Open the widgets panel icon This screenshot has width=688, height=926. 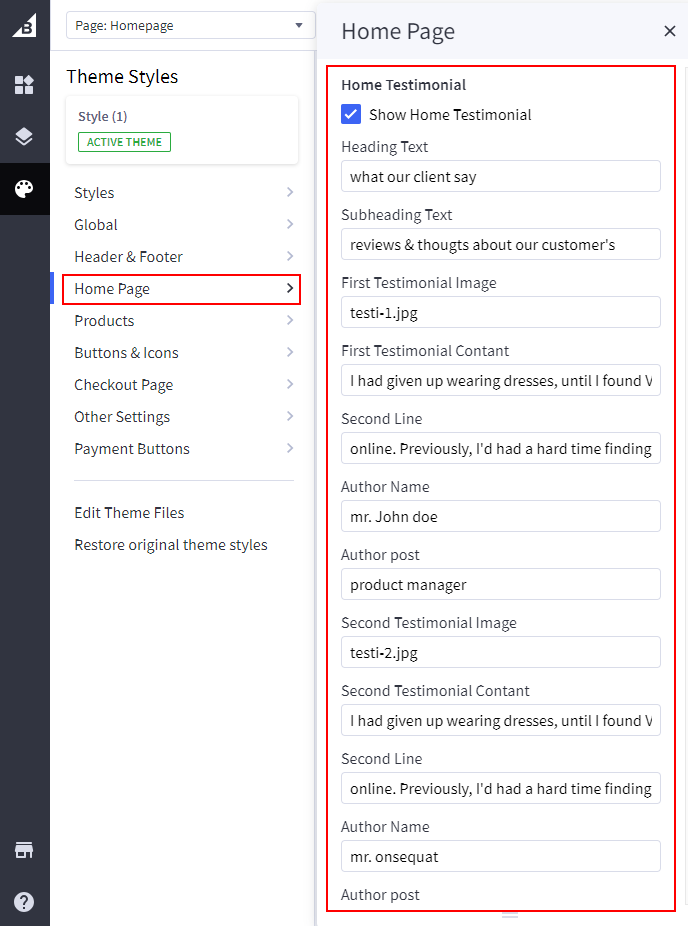pyautogui.click(x=24, y=85)
